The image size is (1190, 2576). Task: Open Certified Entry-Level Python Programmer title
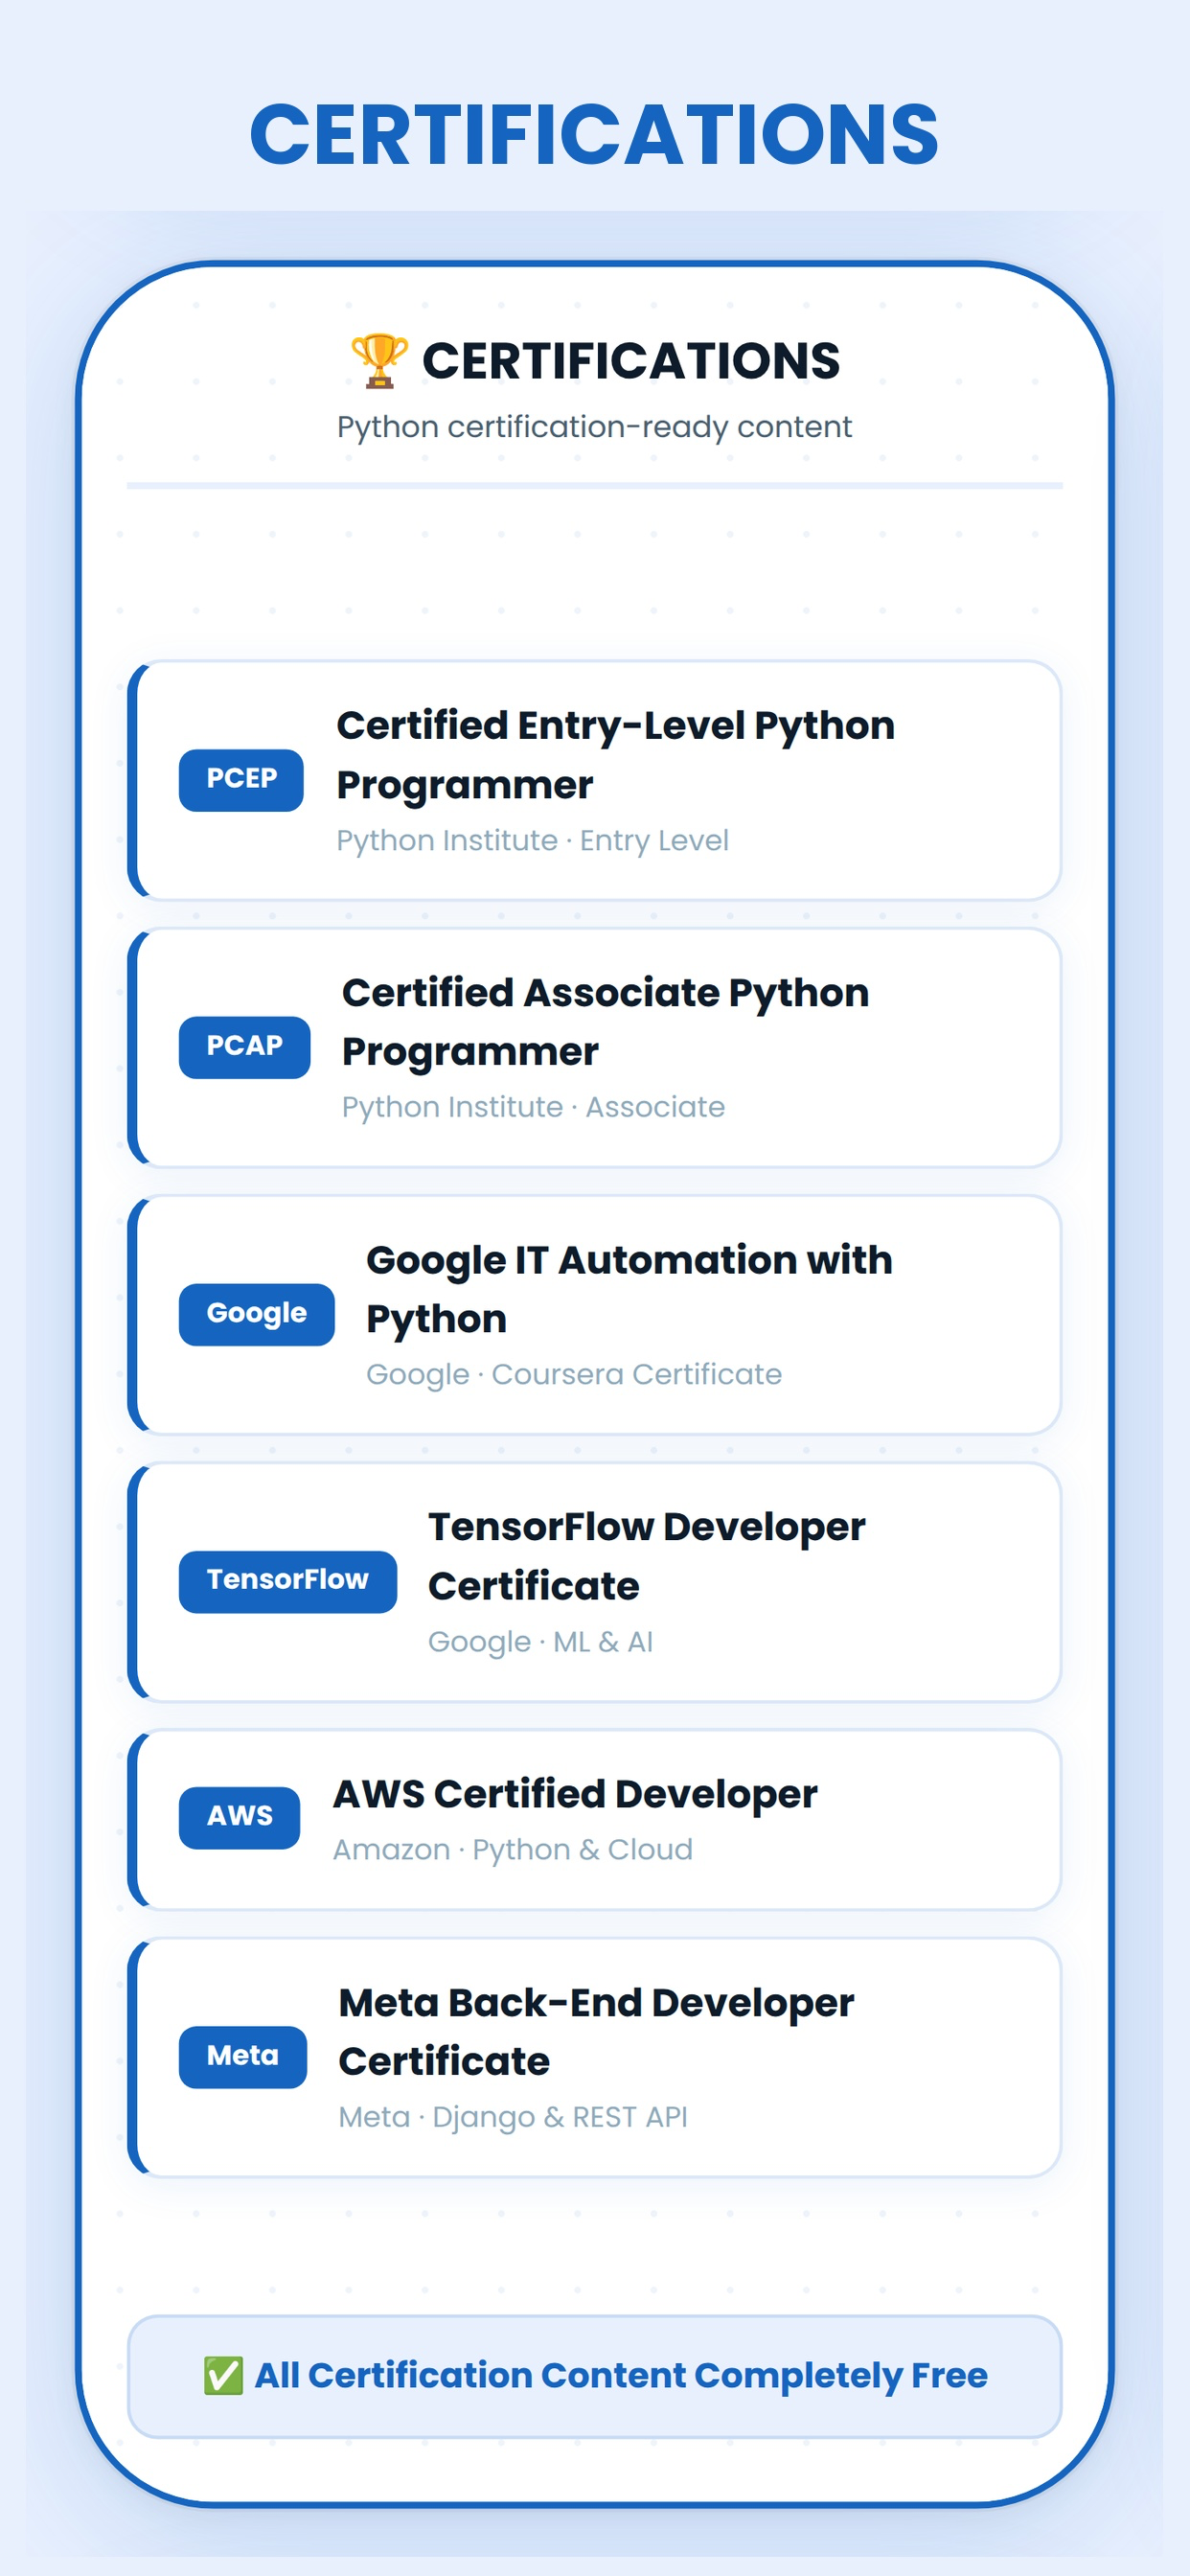pos(615,754)
